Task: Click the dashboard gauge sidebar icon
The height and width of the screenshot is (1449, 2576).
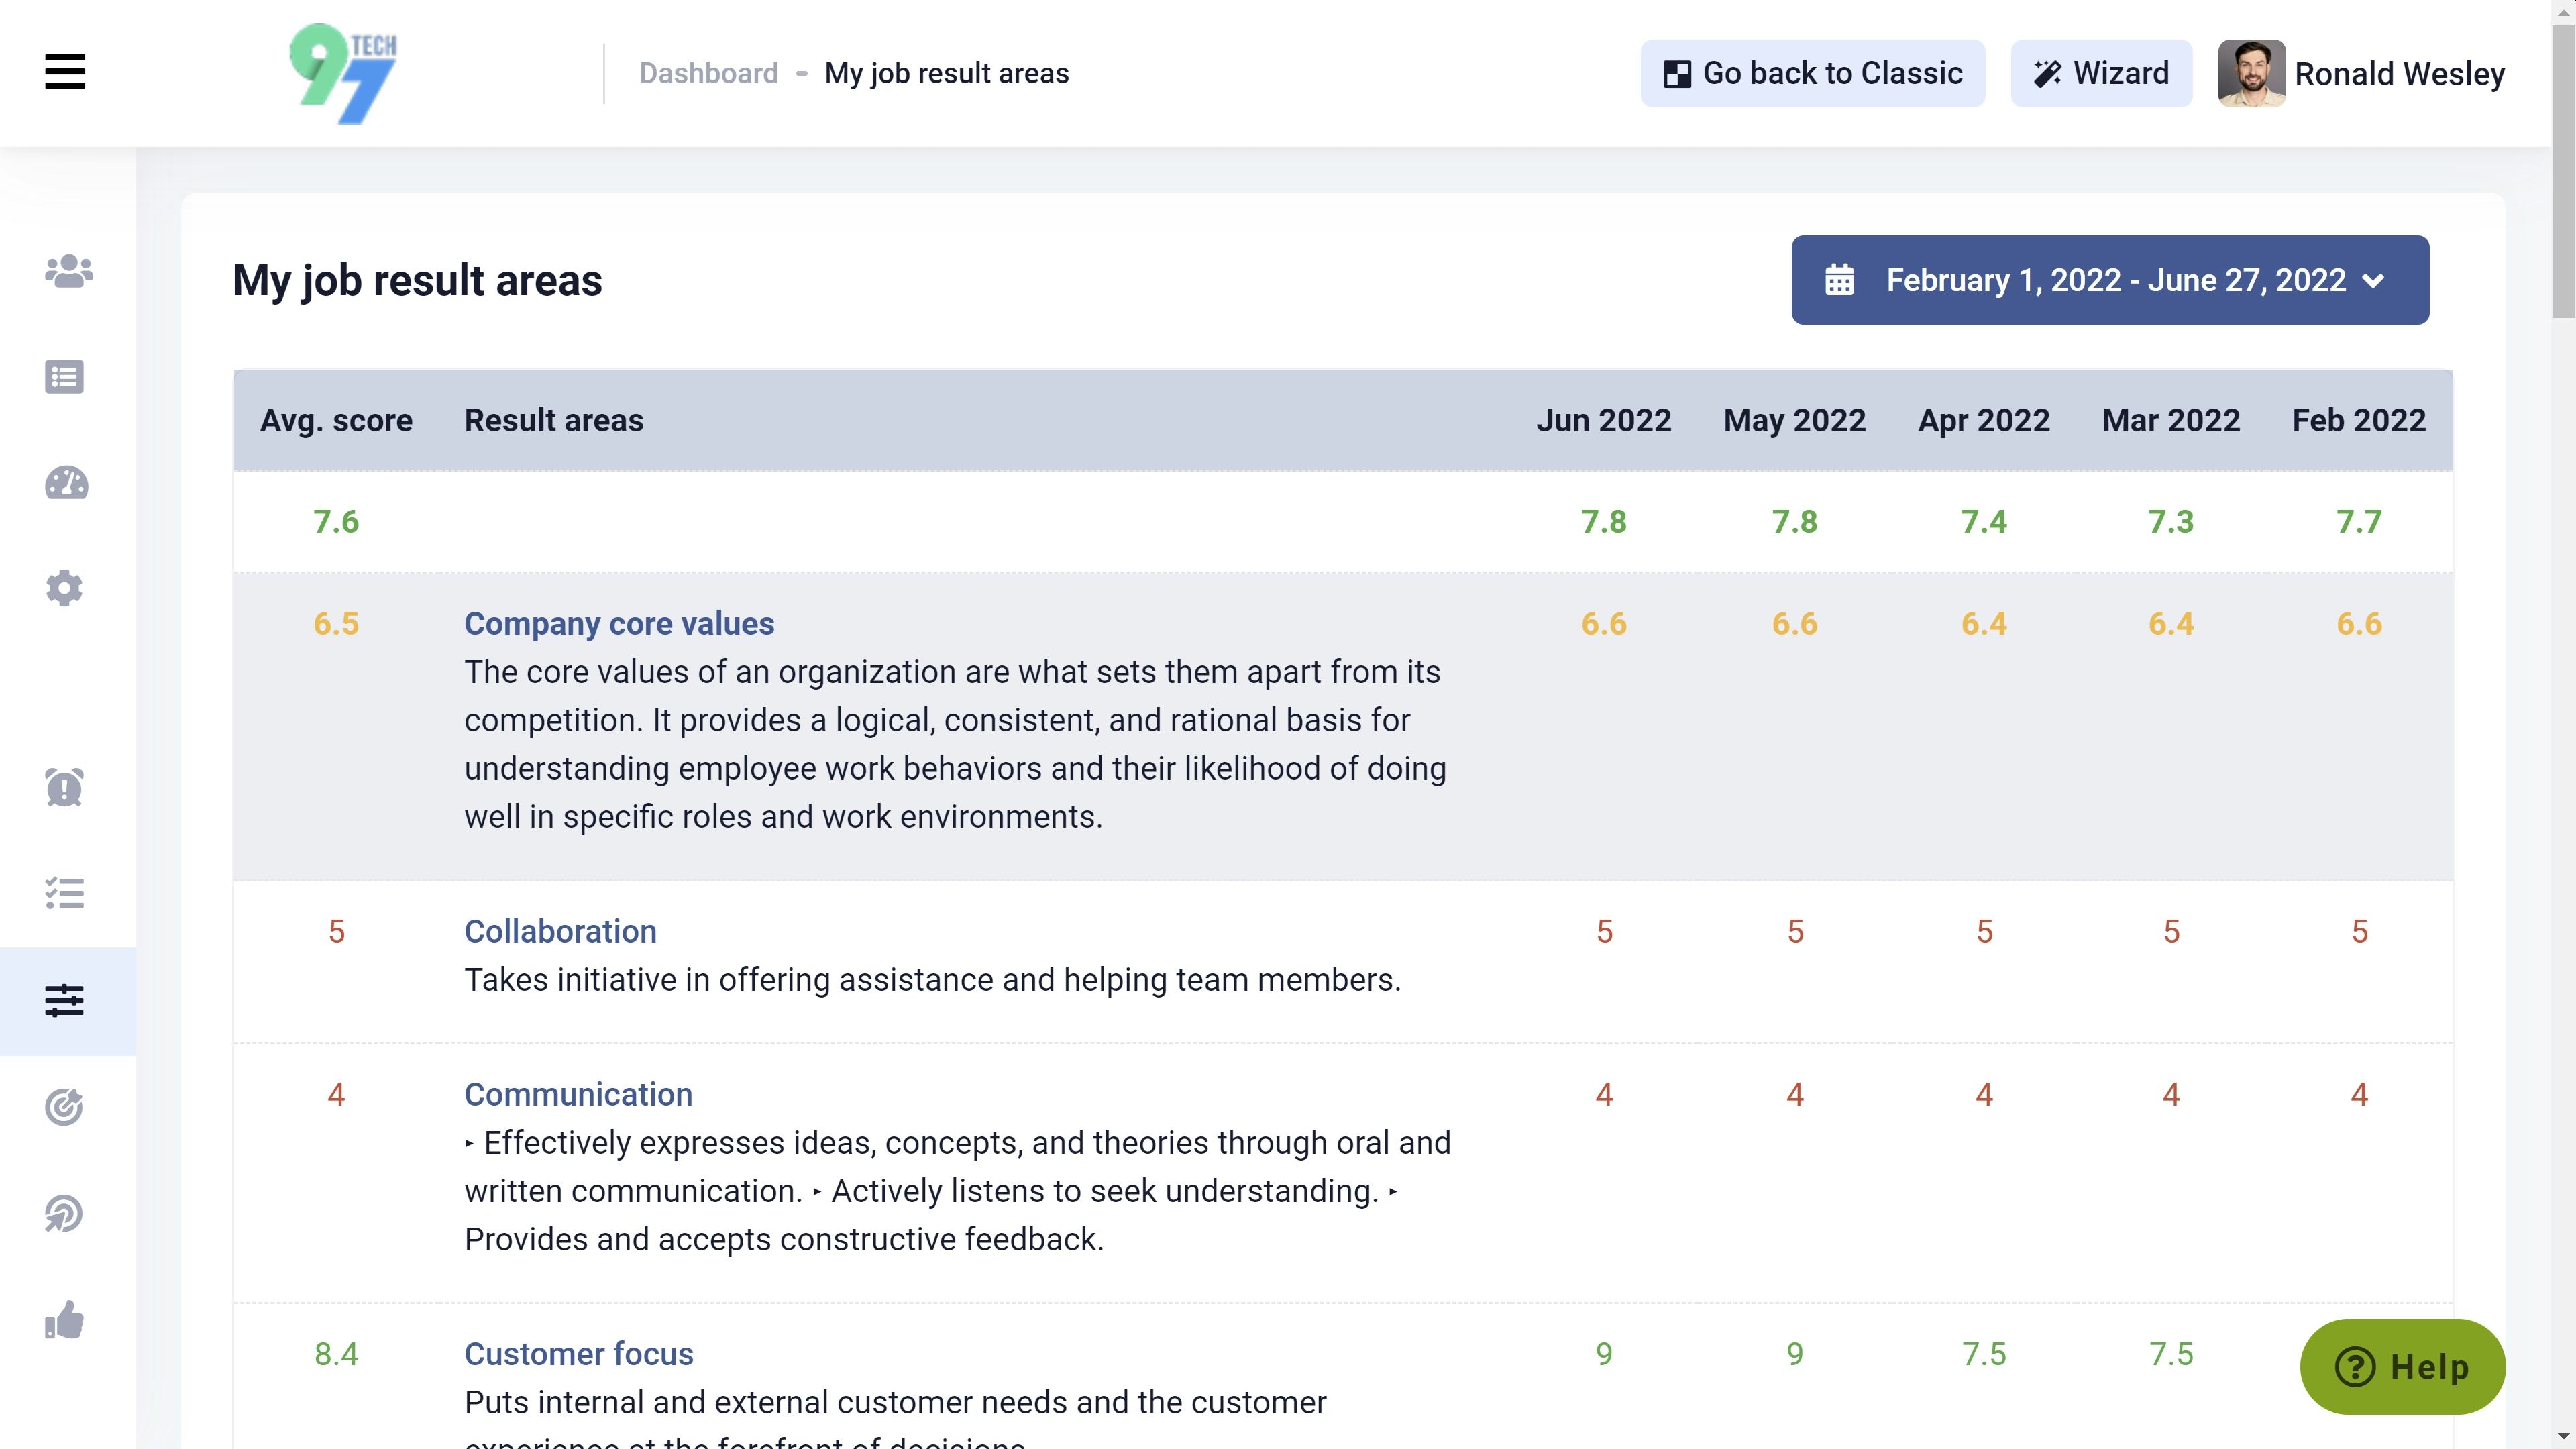Action: coord(67,483)
